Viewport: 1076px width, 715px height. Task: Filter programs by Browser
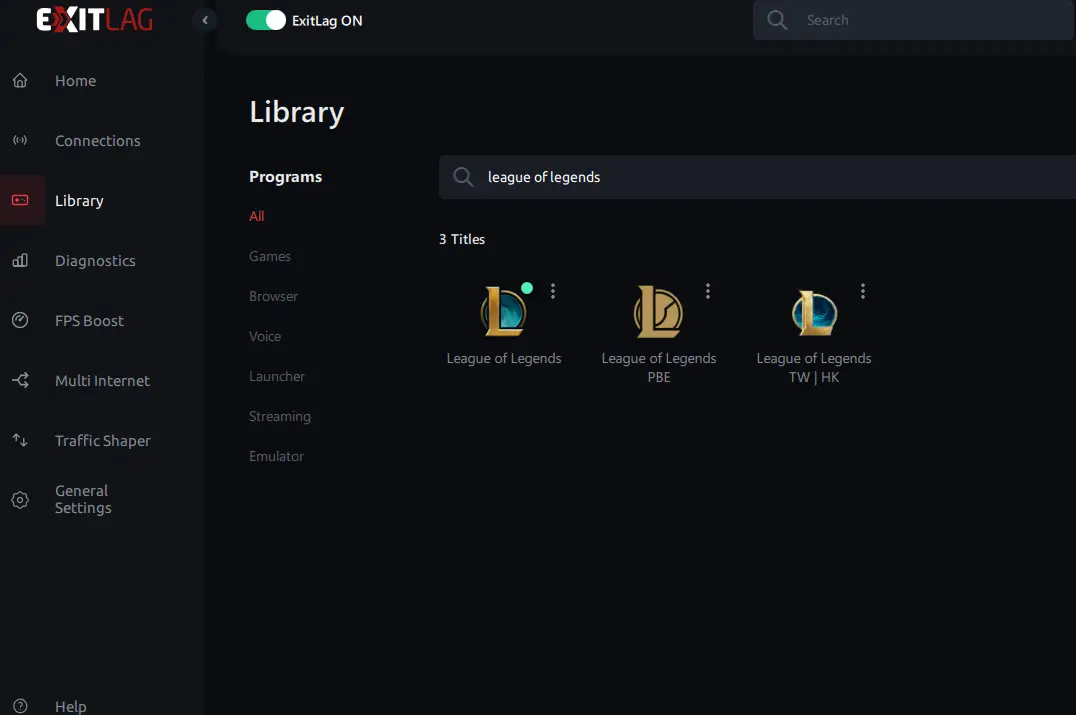273,296
